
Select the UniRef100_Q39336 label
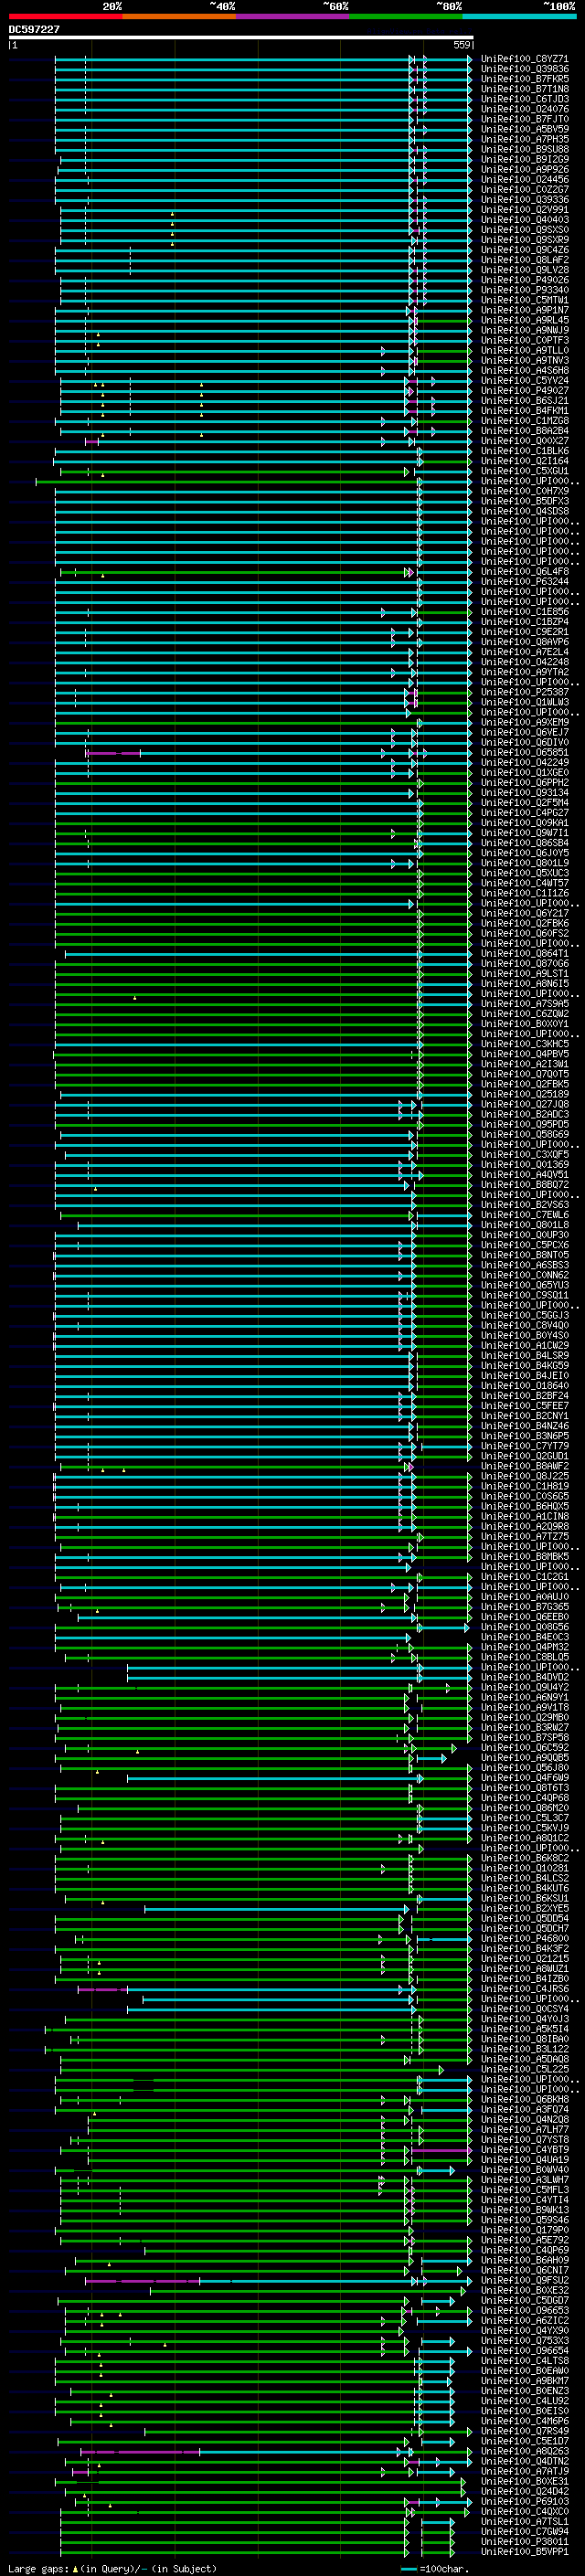pyautogui.click(x=525, y=199)
